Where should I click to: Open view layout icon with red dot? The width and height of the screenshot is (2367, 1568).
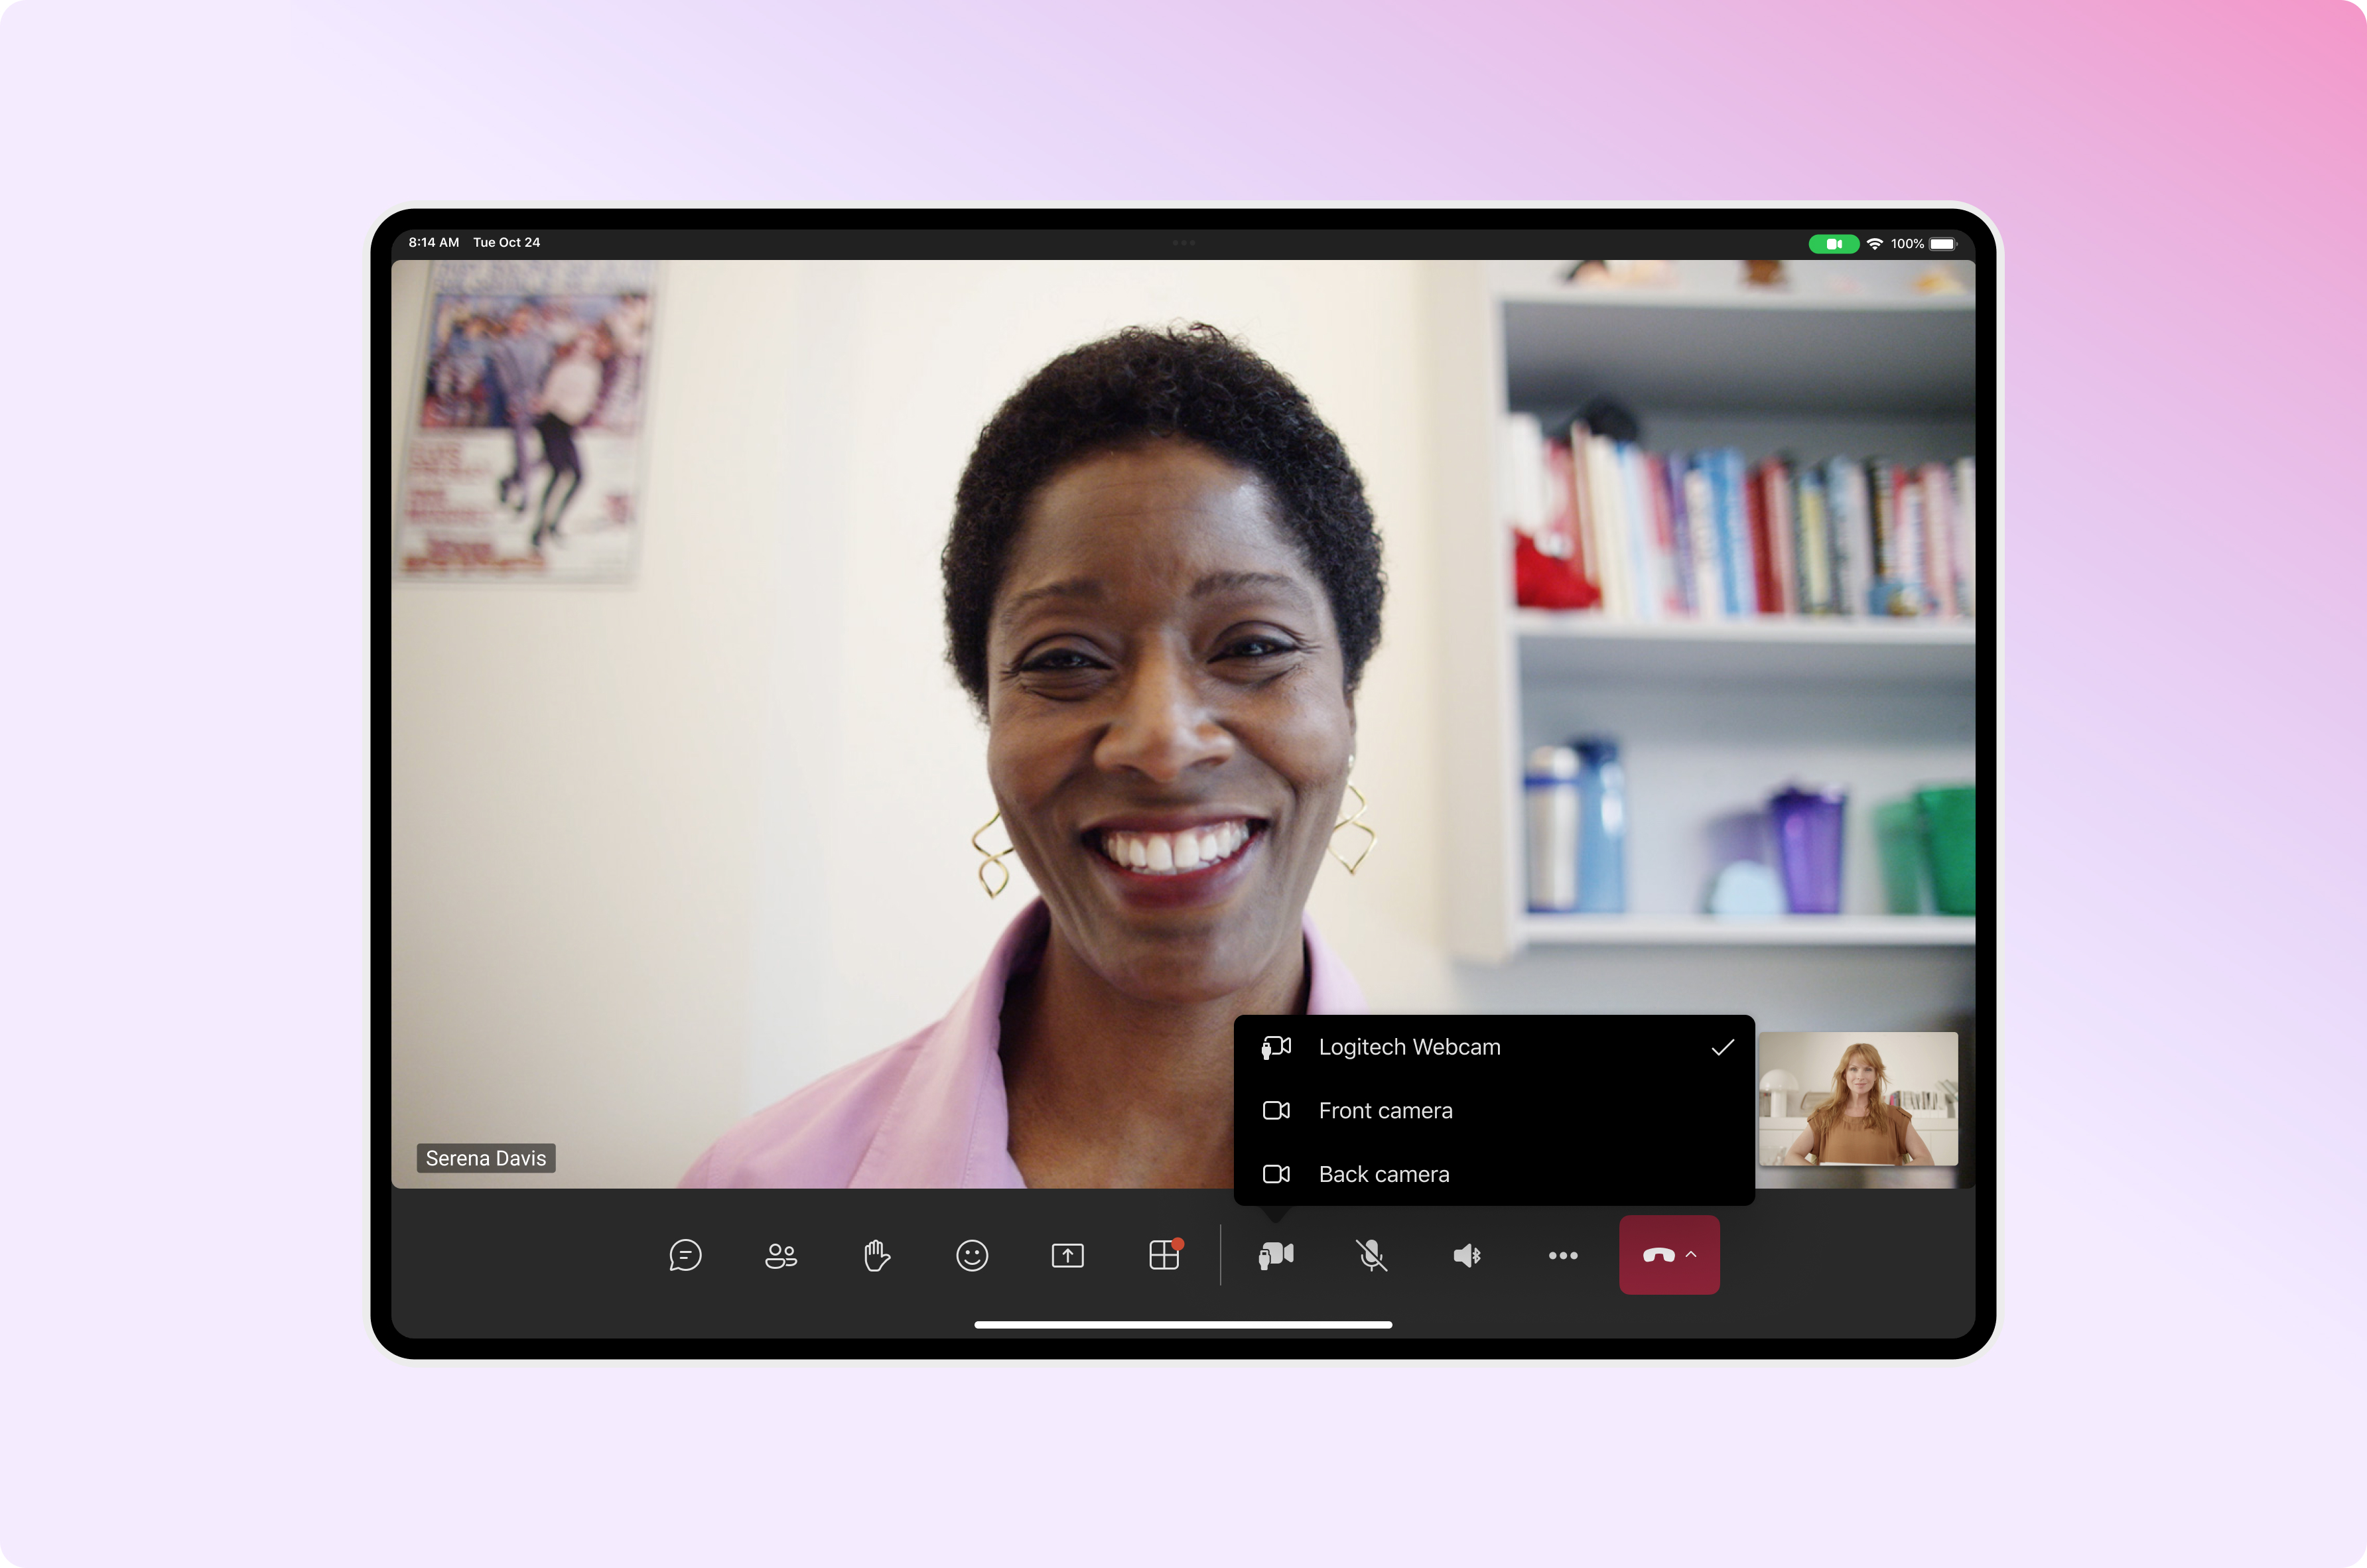point(1164,1255)
